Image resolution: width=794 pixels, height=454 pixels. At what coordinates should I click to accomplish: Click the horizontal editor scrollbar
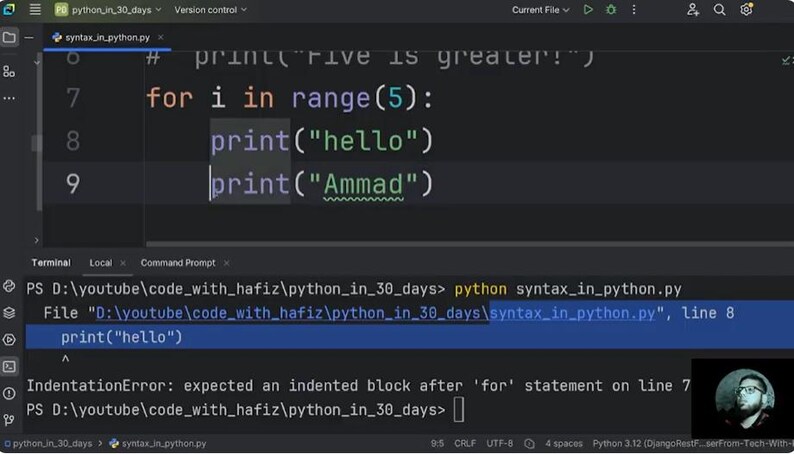470,244
